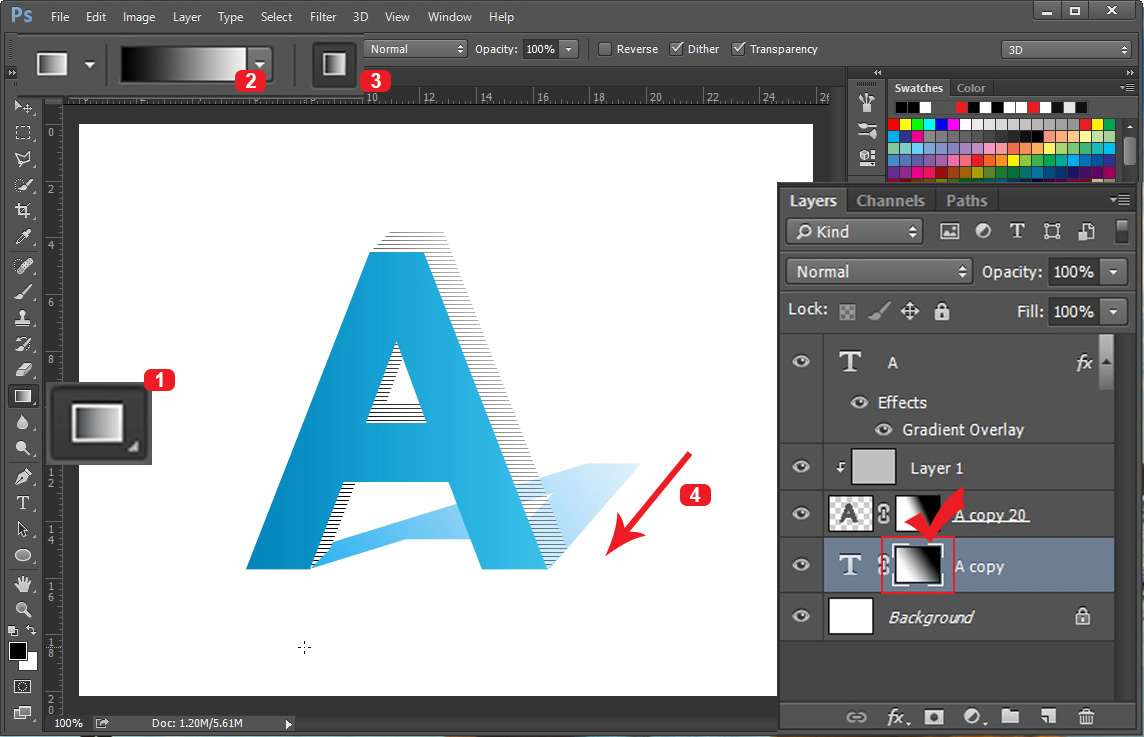Viewport: 1144px width, 737px height.
Task: Add a layer mask
Action: pos(934,717)
